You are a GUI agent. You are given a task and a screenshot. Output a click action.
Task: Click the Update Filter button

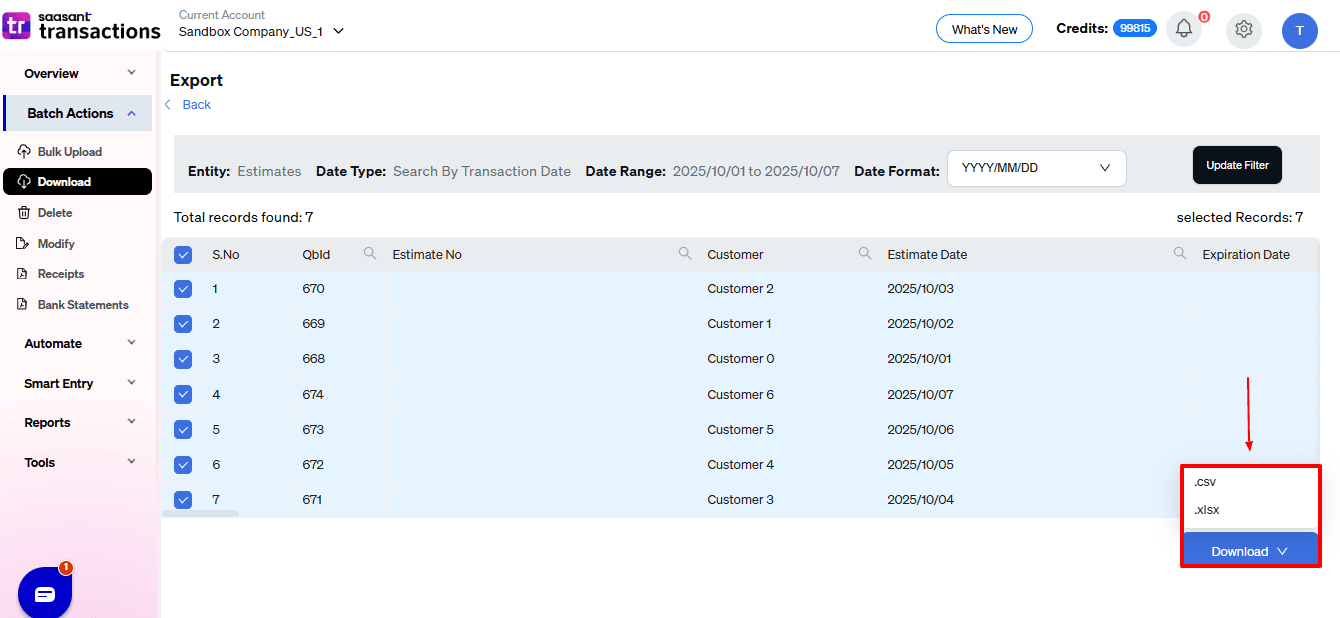click(1237, 164)
